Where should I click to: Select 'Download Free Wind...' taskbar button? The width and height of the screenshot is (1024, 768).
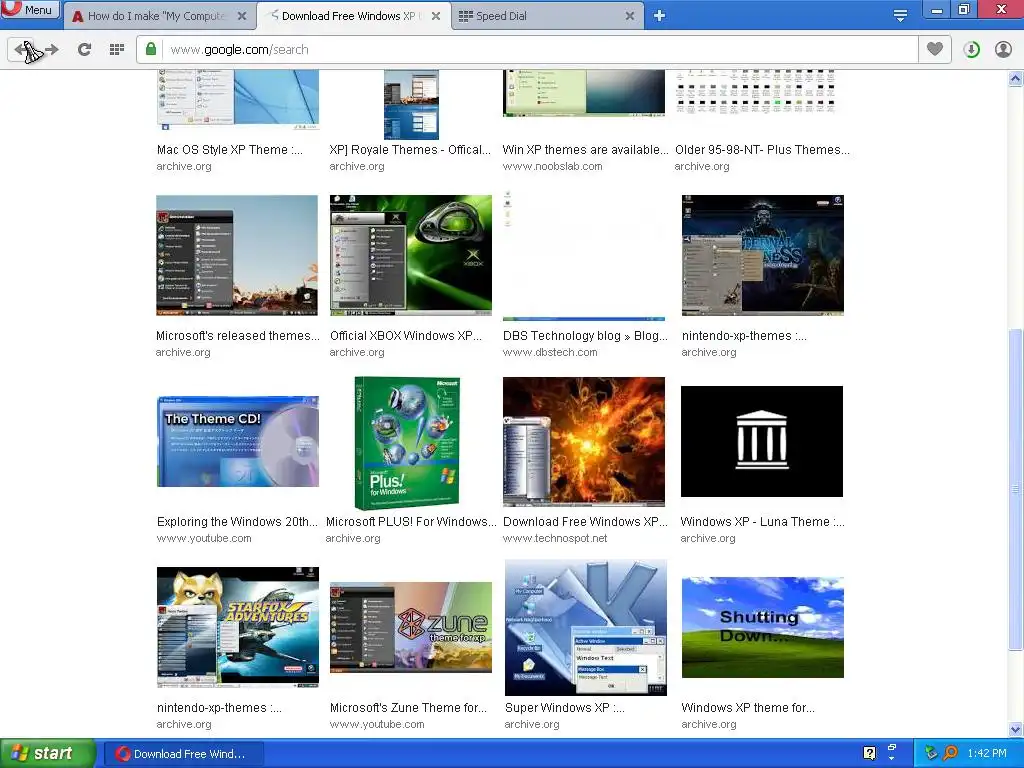pos(183,754)
